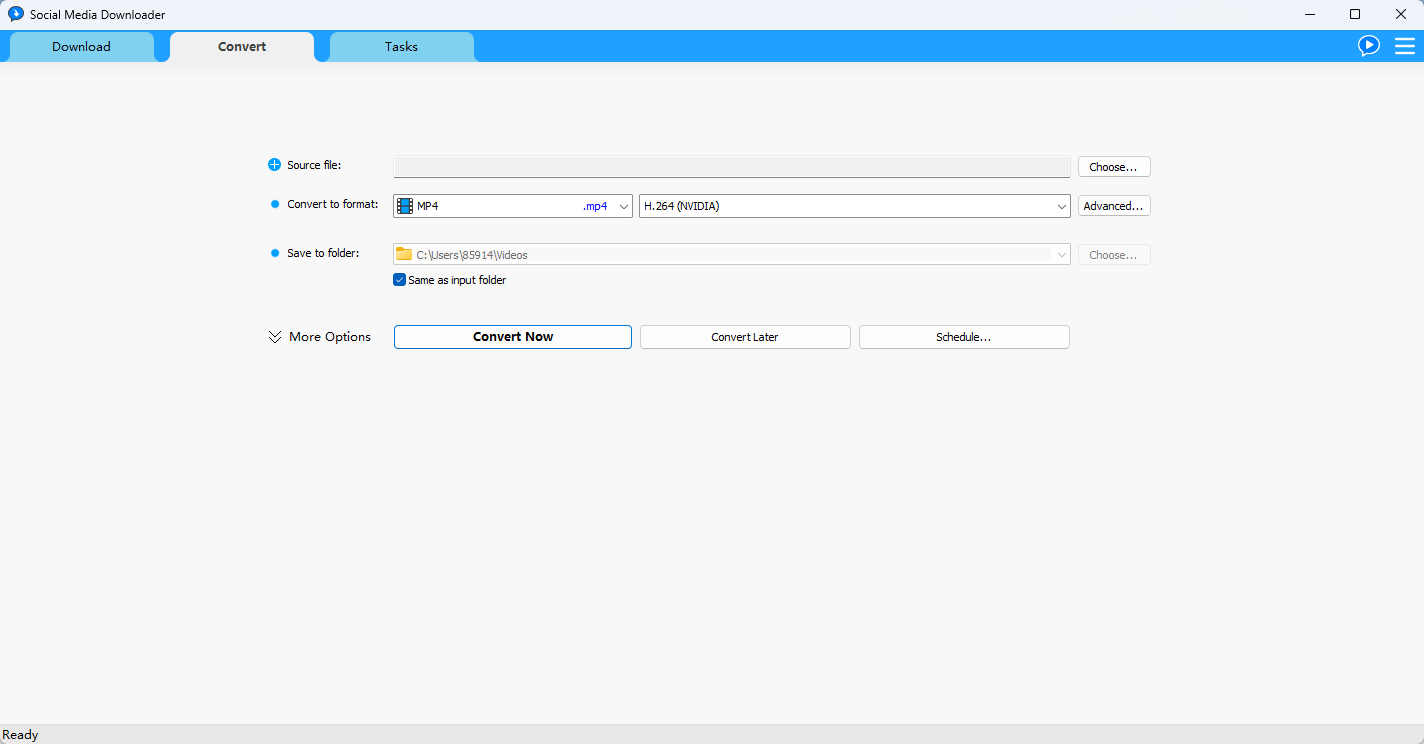Click Convert Now button

pyautogui.click(x=513, y=337)
